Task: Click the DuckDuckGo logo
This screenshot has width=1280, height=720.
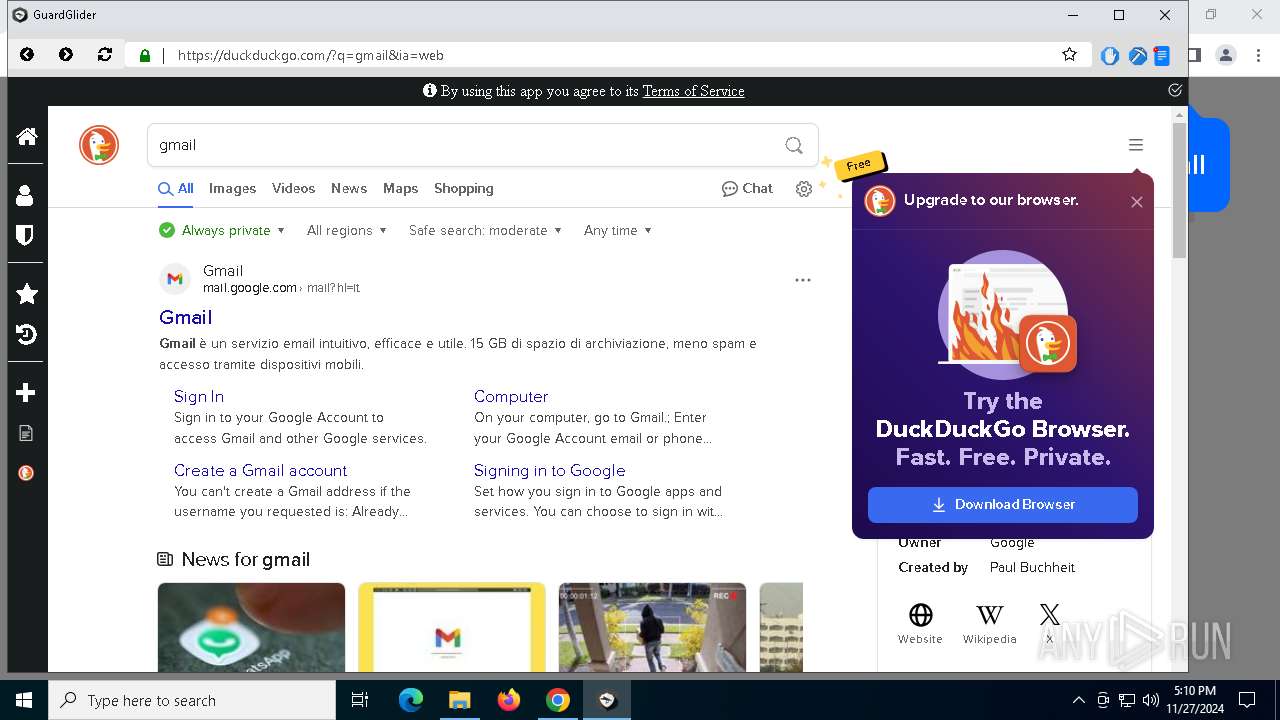Action: tap(99, 146)
